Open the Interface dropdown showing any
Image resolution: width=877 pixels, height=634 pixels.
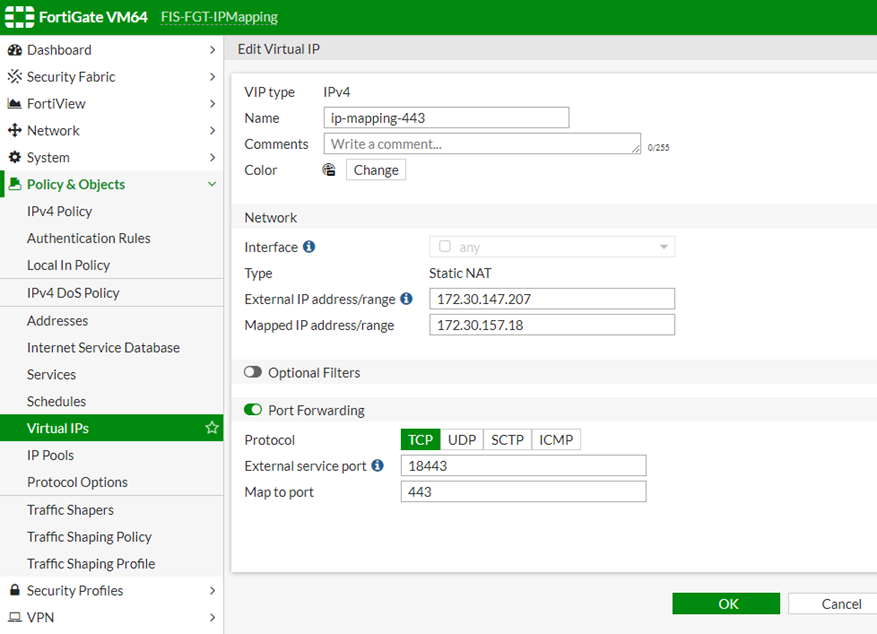pos(552,247)
